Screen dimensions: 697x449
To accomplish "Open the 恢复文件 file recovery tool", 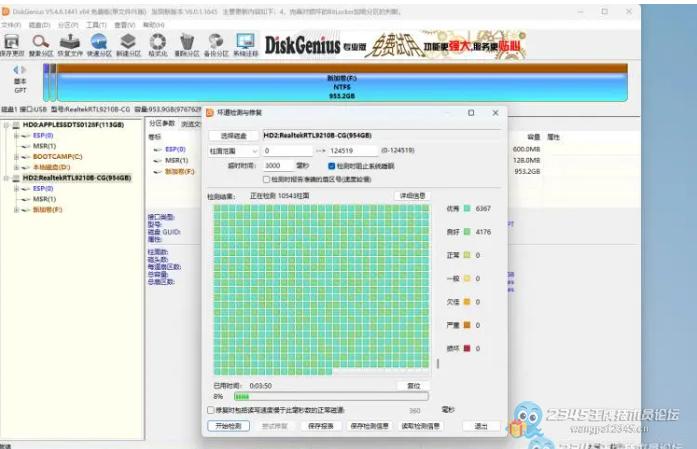I will (x=70, y=42).
